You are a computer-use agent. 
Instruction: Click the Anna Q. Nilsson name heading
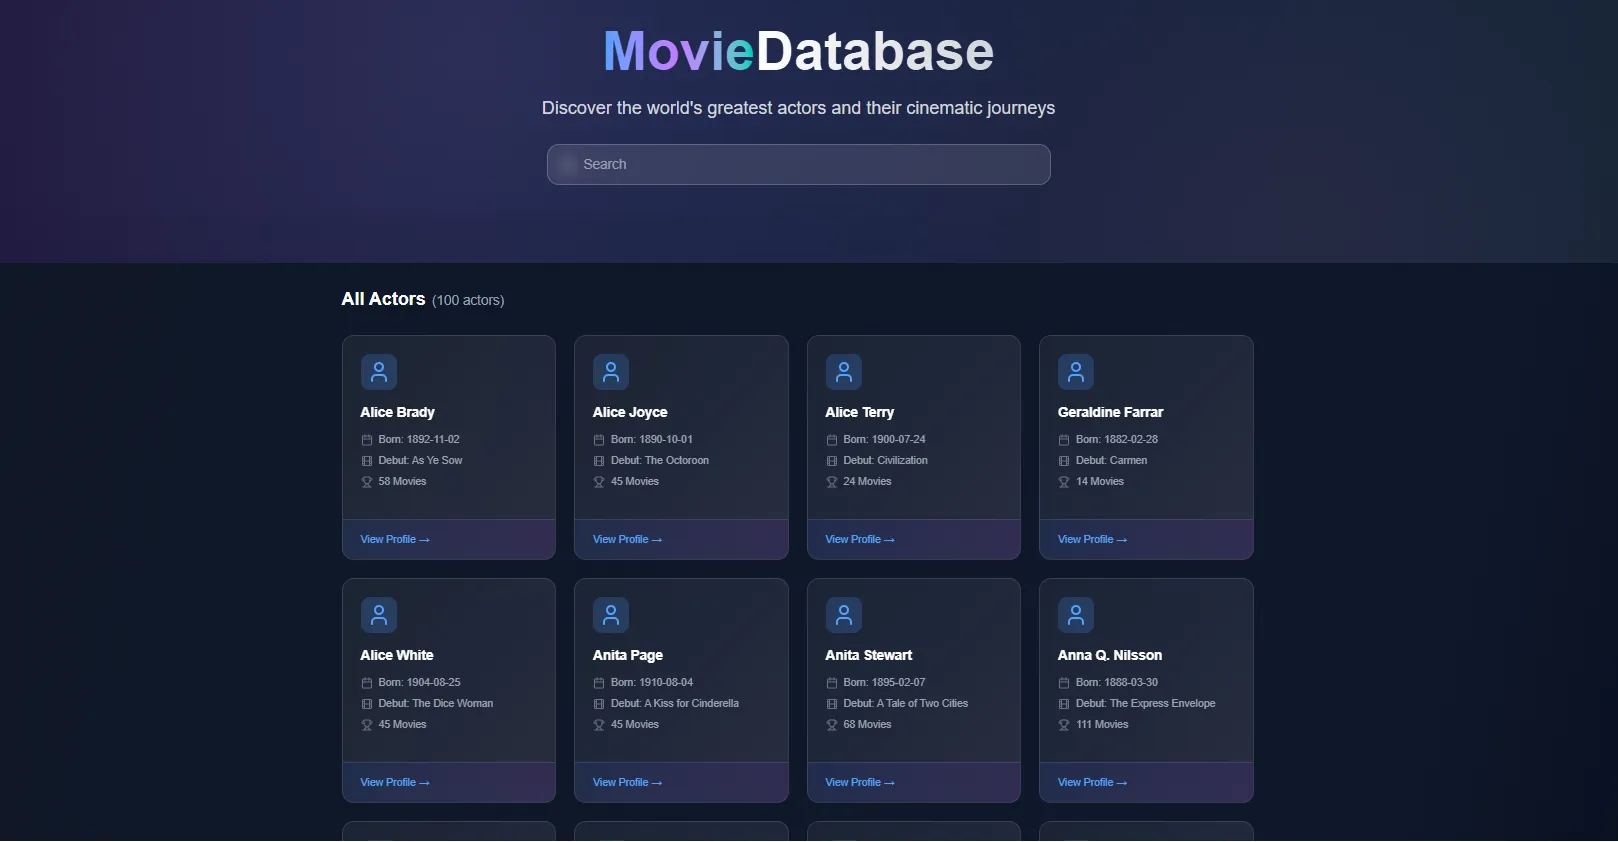[1110, 655]
